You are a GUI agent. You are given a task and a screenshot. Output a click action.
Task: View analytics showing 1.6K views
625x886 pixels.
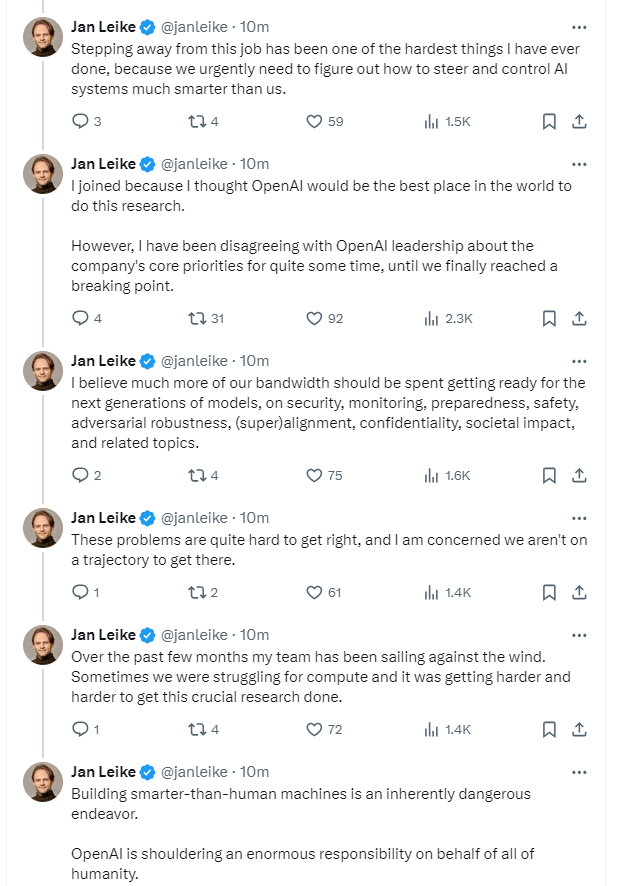click(447, 475)
